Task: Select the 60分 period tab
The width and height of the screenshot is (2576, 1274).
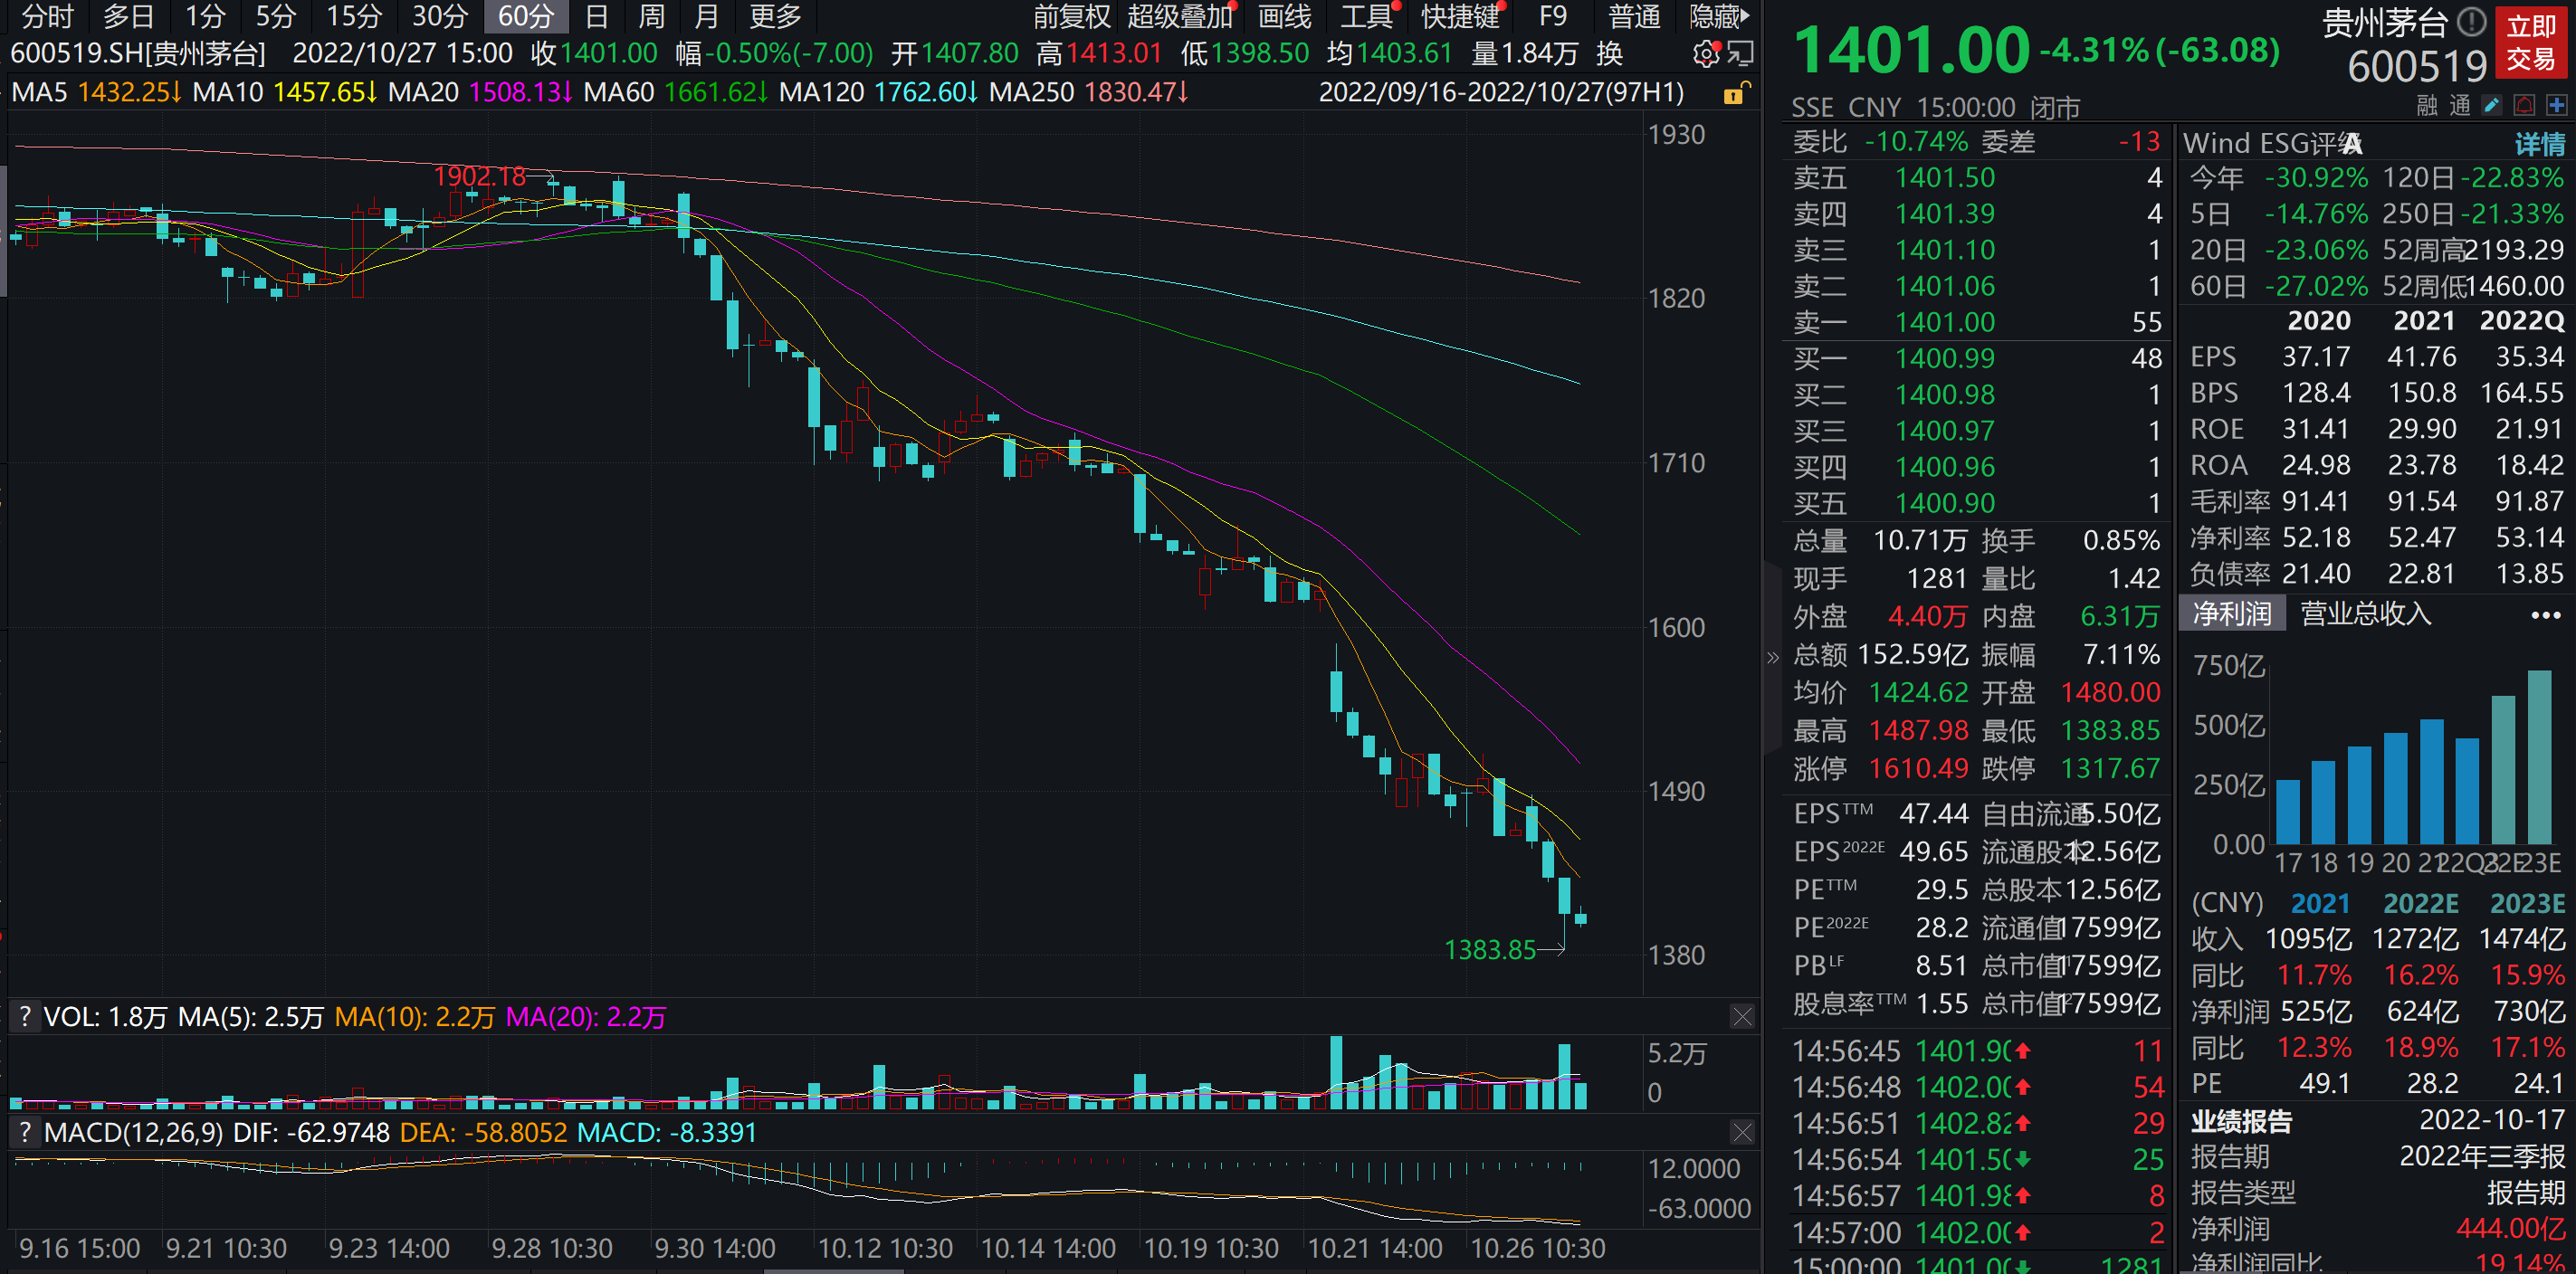Action: pos(526,16)
